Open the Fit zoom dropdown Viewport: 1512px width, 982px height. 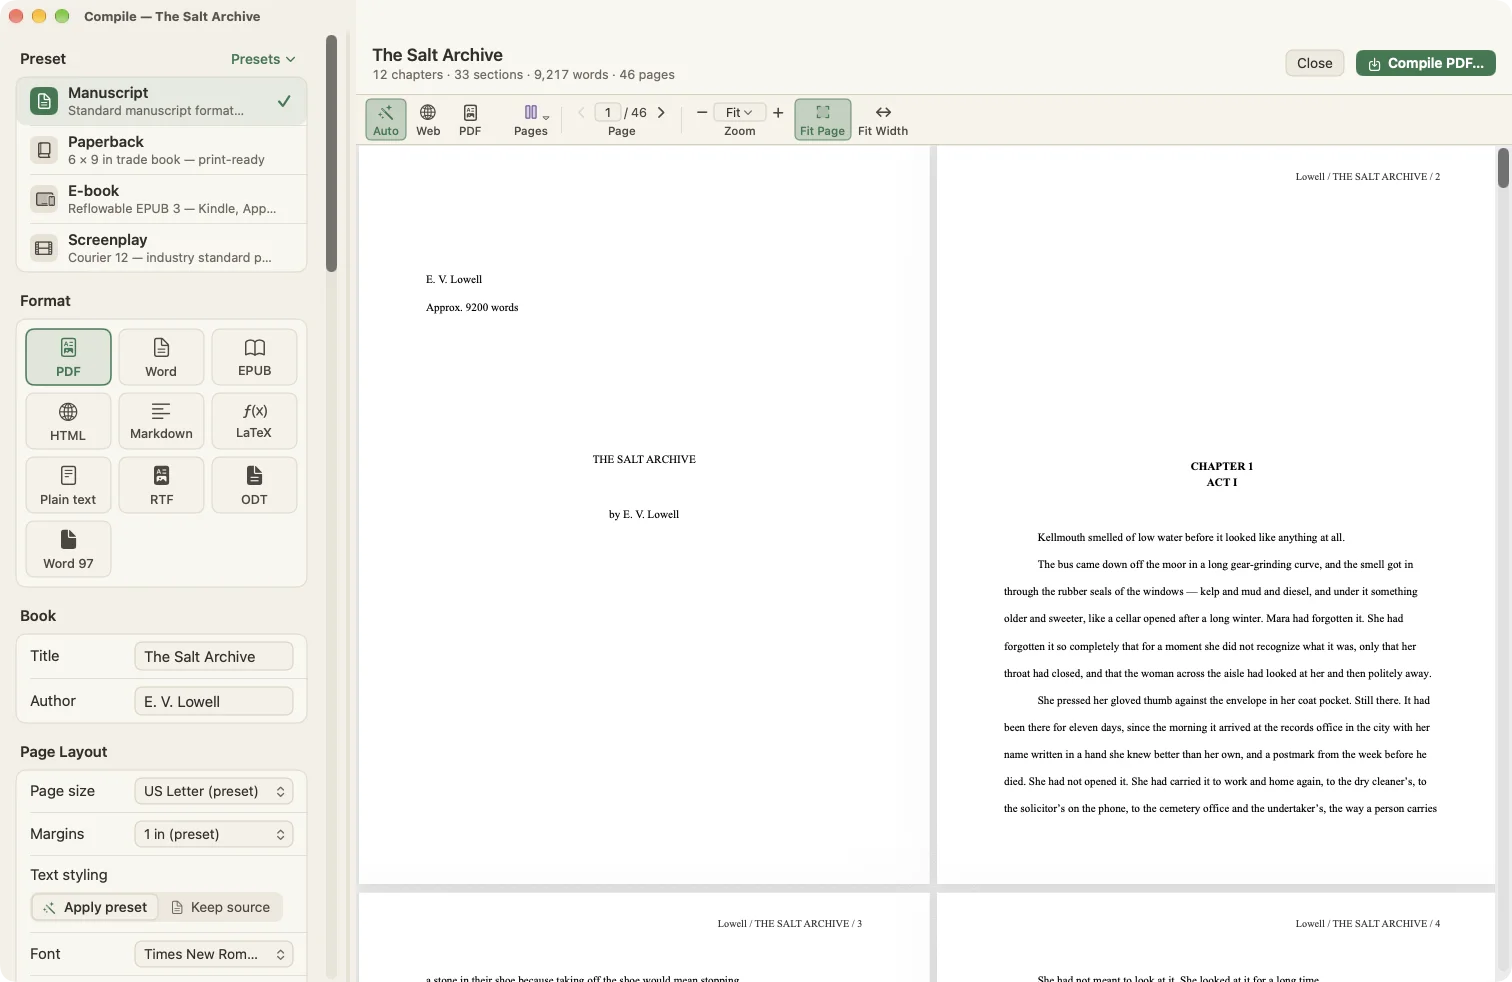[740, 112]
